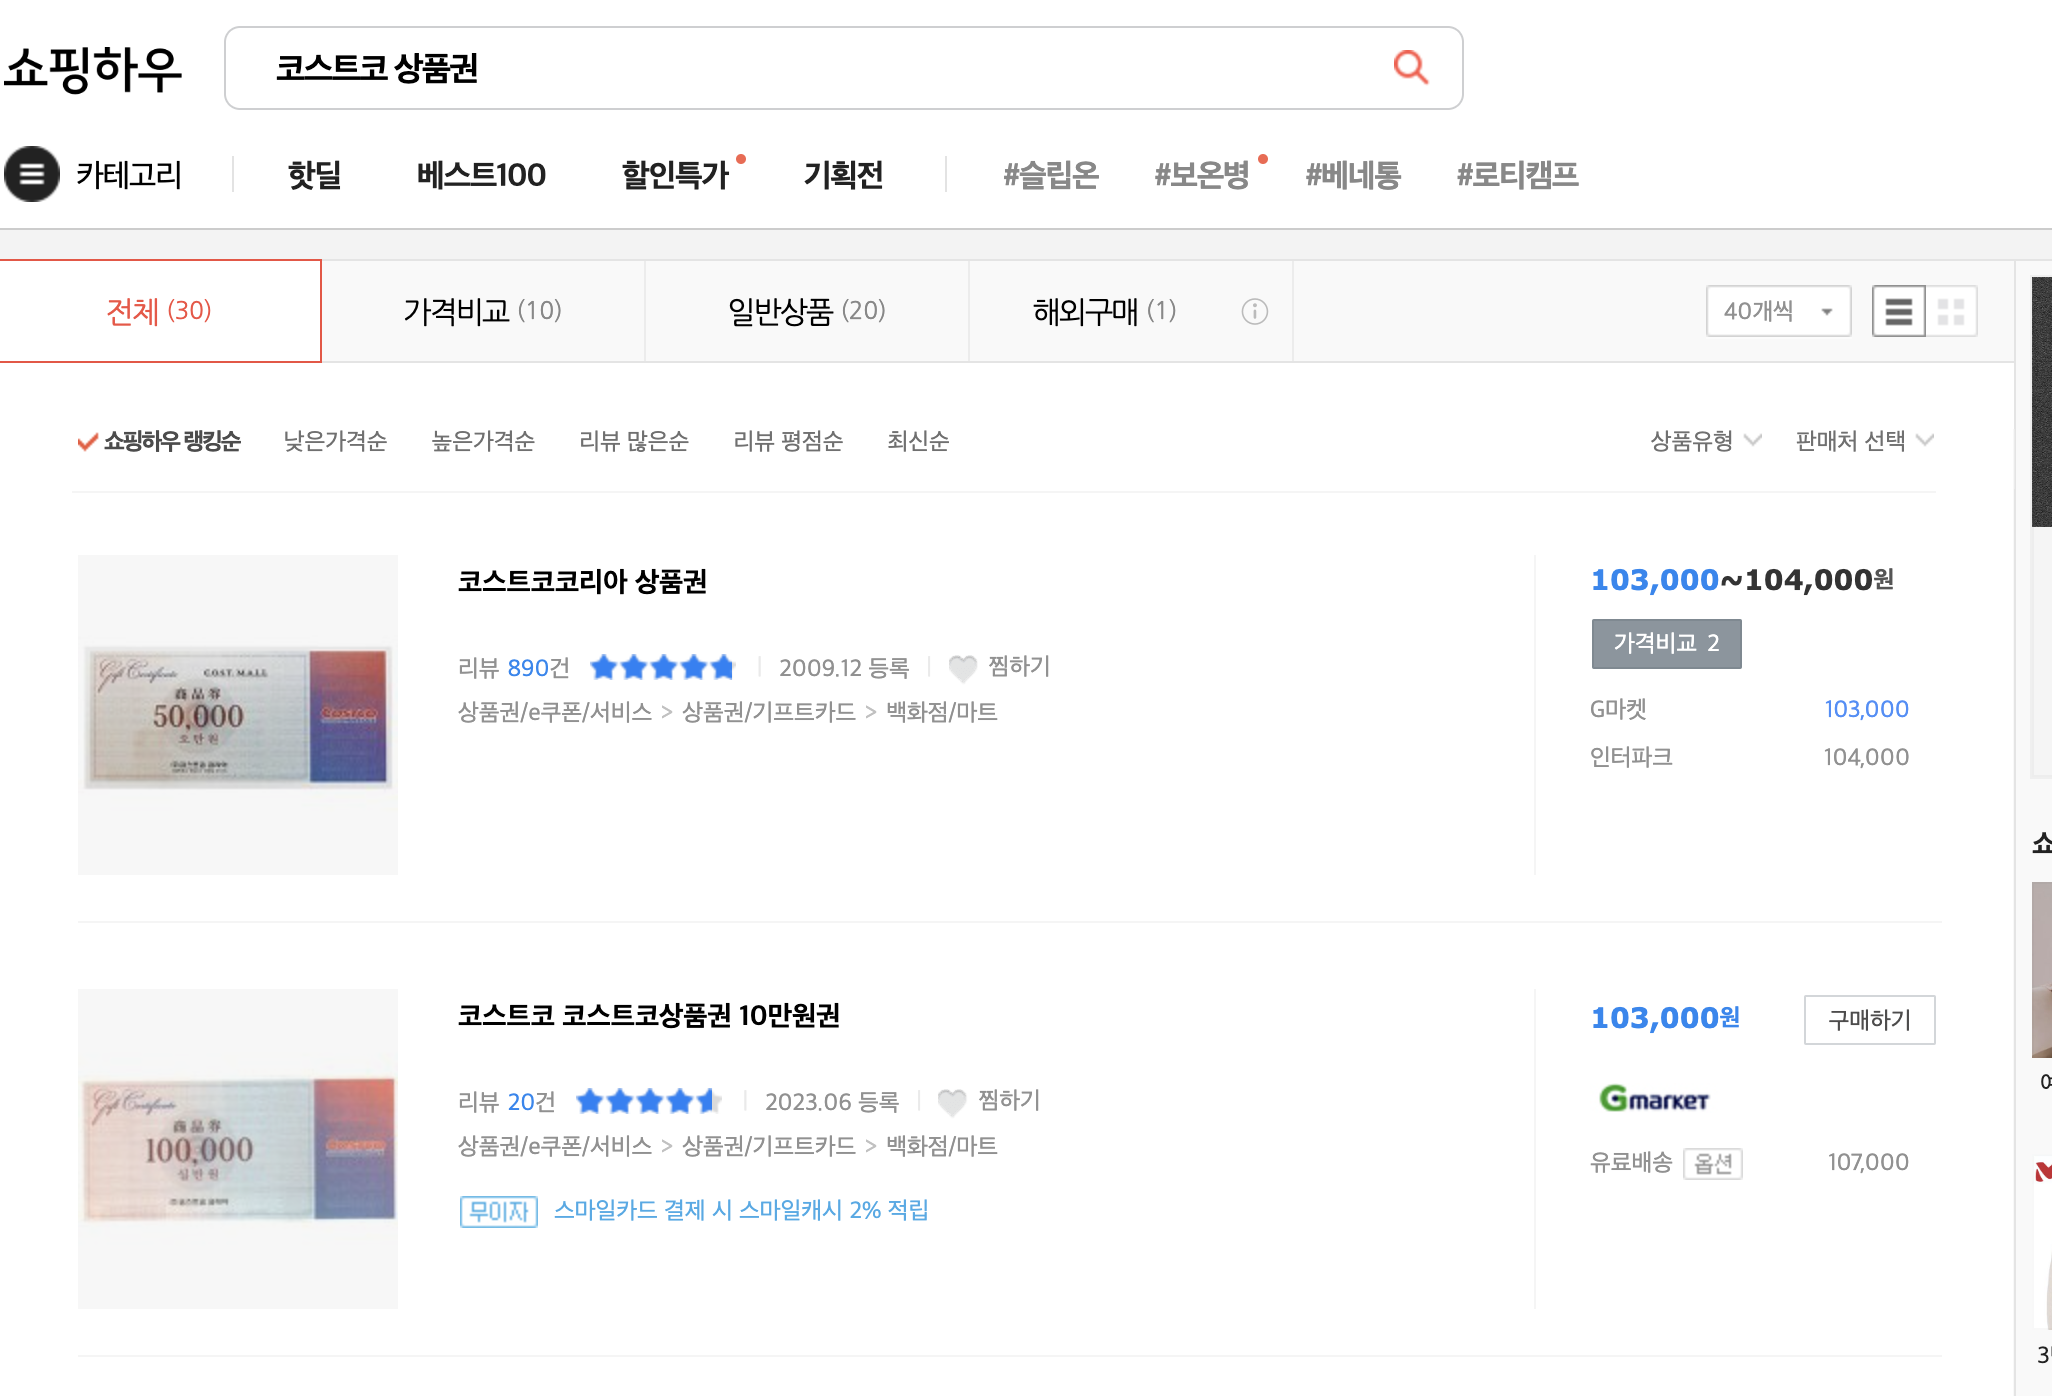
Task: Click the 코스트코 상품권 search input field
Action: 800,68
